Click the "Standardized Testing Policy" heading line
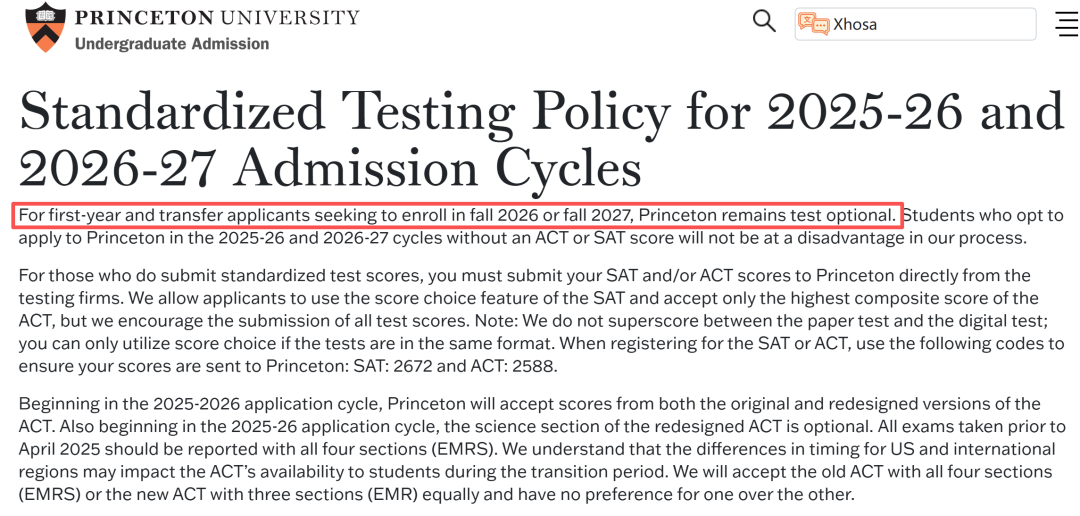The image size is (1080, 516). tap(540, 111)
